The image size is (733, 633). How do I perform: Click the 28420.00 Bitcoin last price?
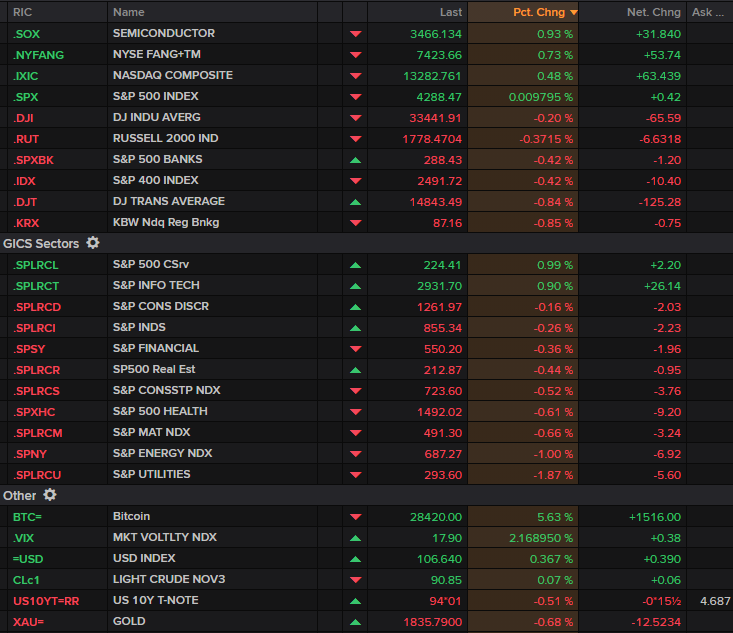click(x=436, y=517)
